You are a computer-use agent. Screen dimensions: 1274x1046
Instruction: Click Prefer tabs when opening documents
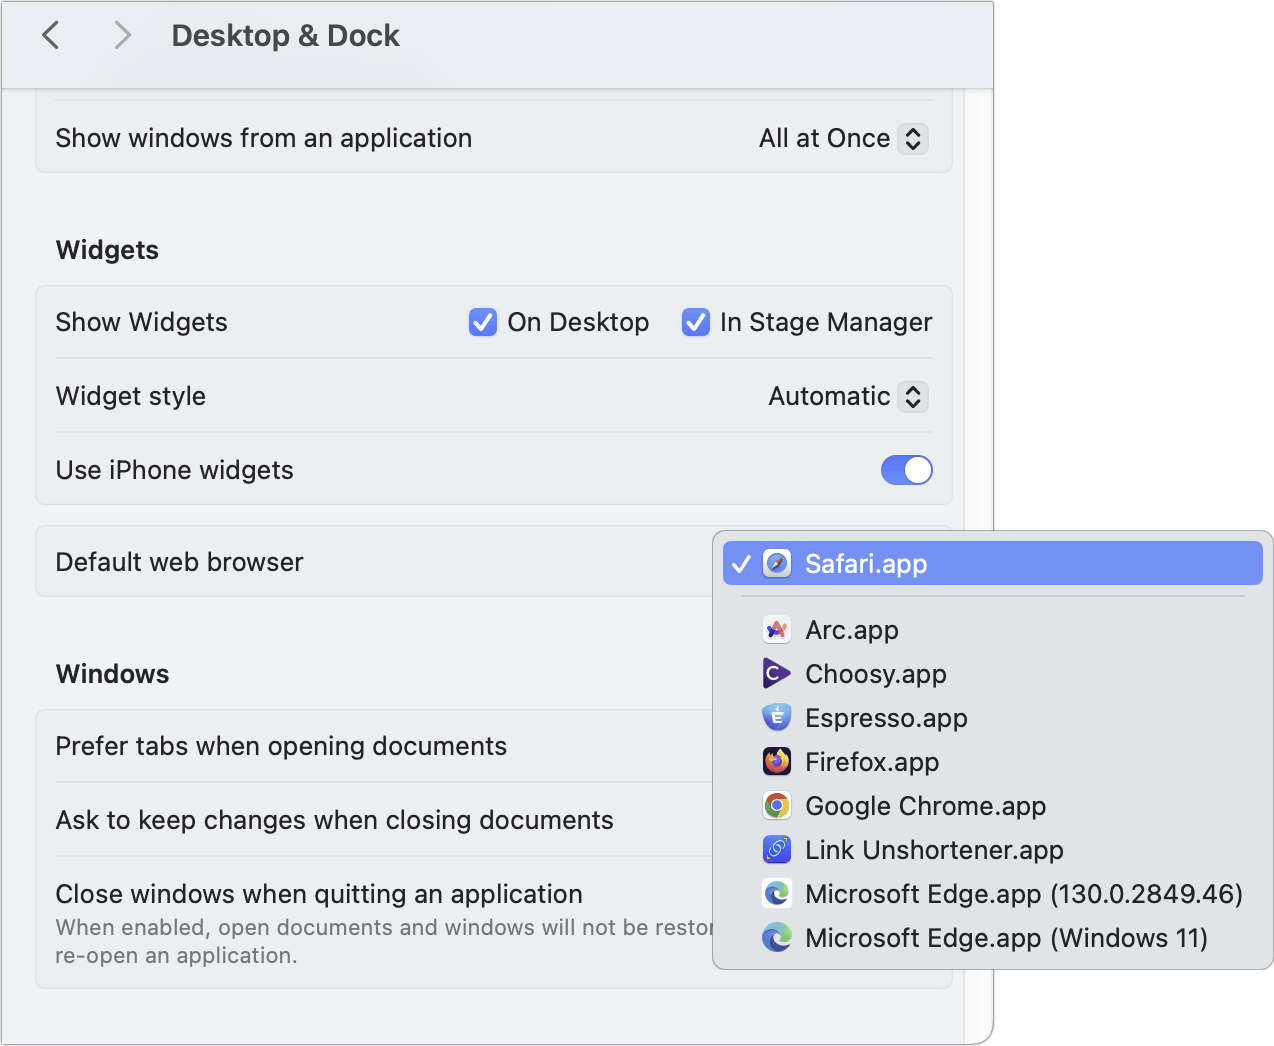click(x=281, y=746)
